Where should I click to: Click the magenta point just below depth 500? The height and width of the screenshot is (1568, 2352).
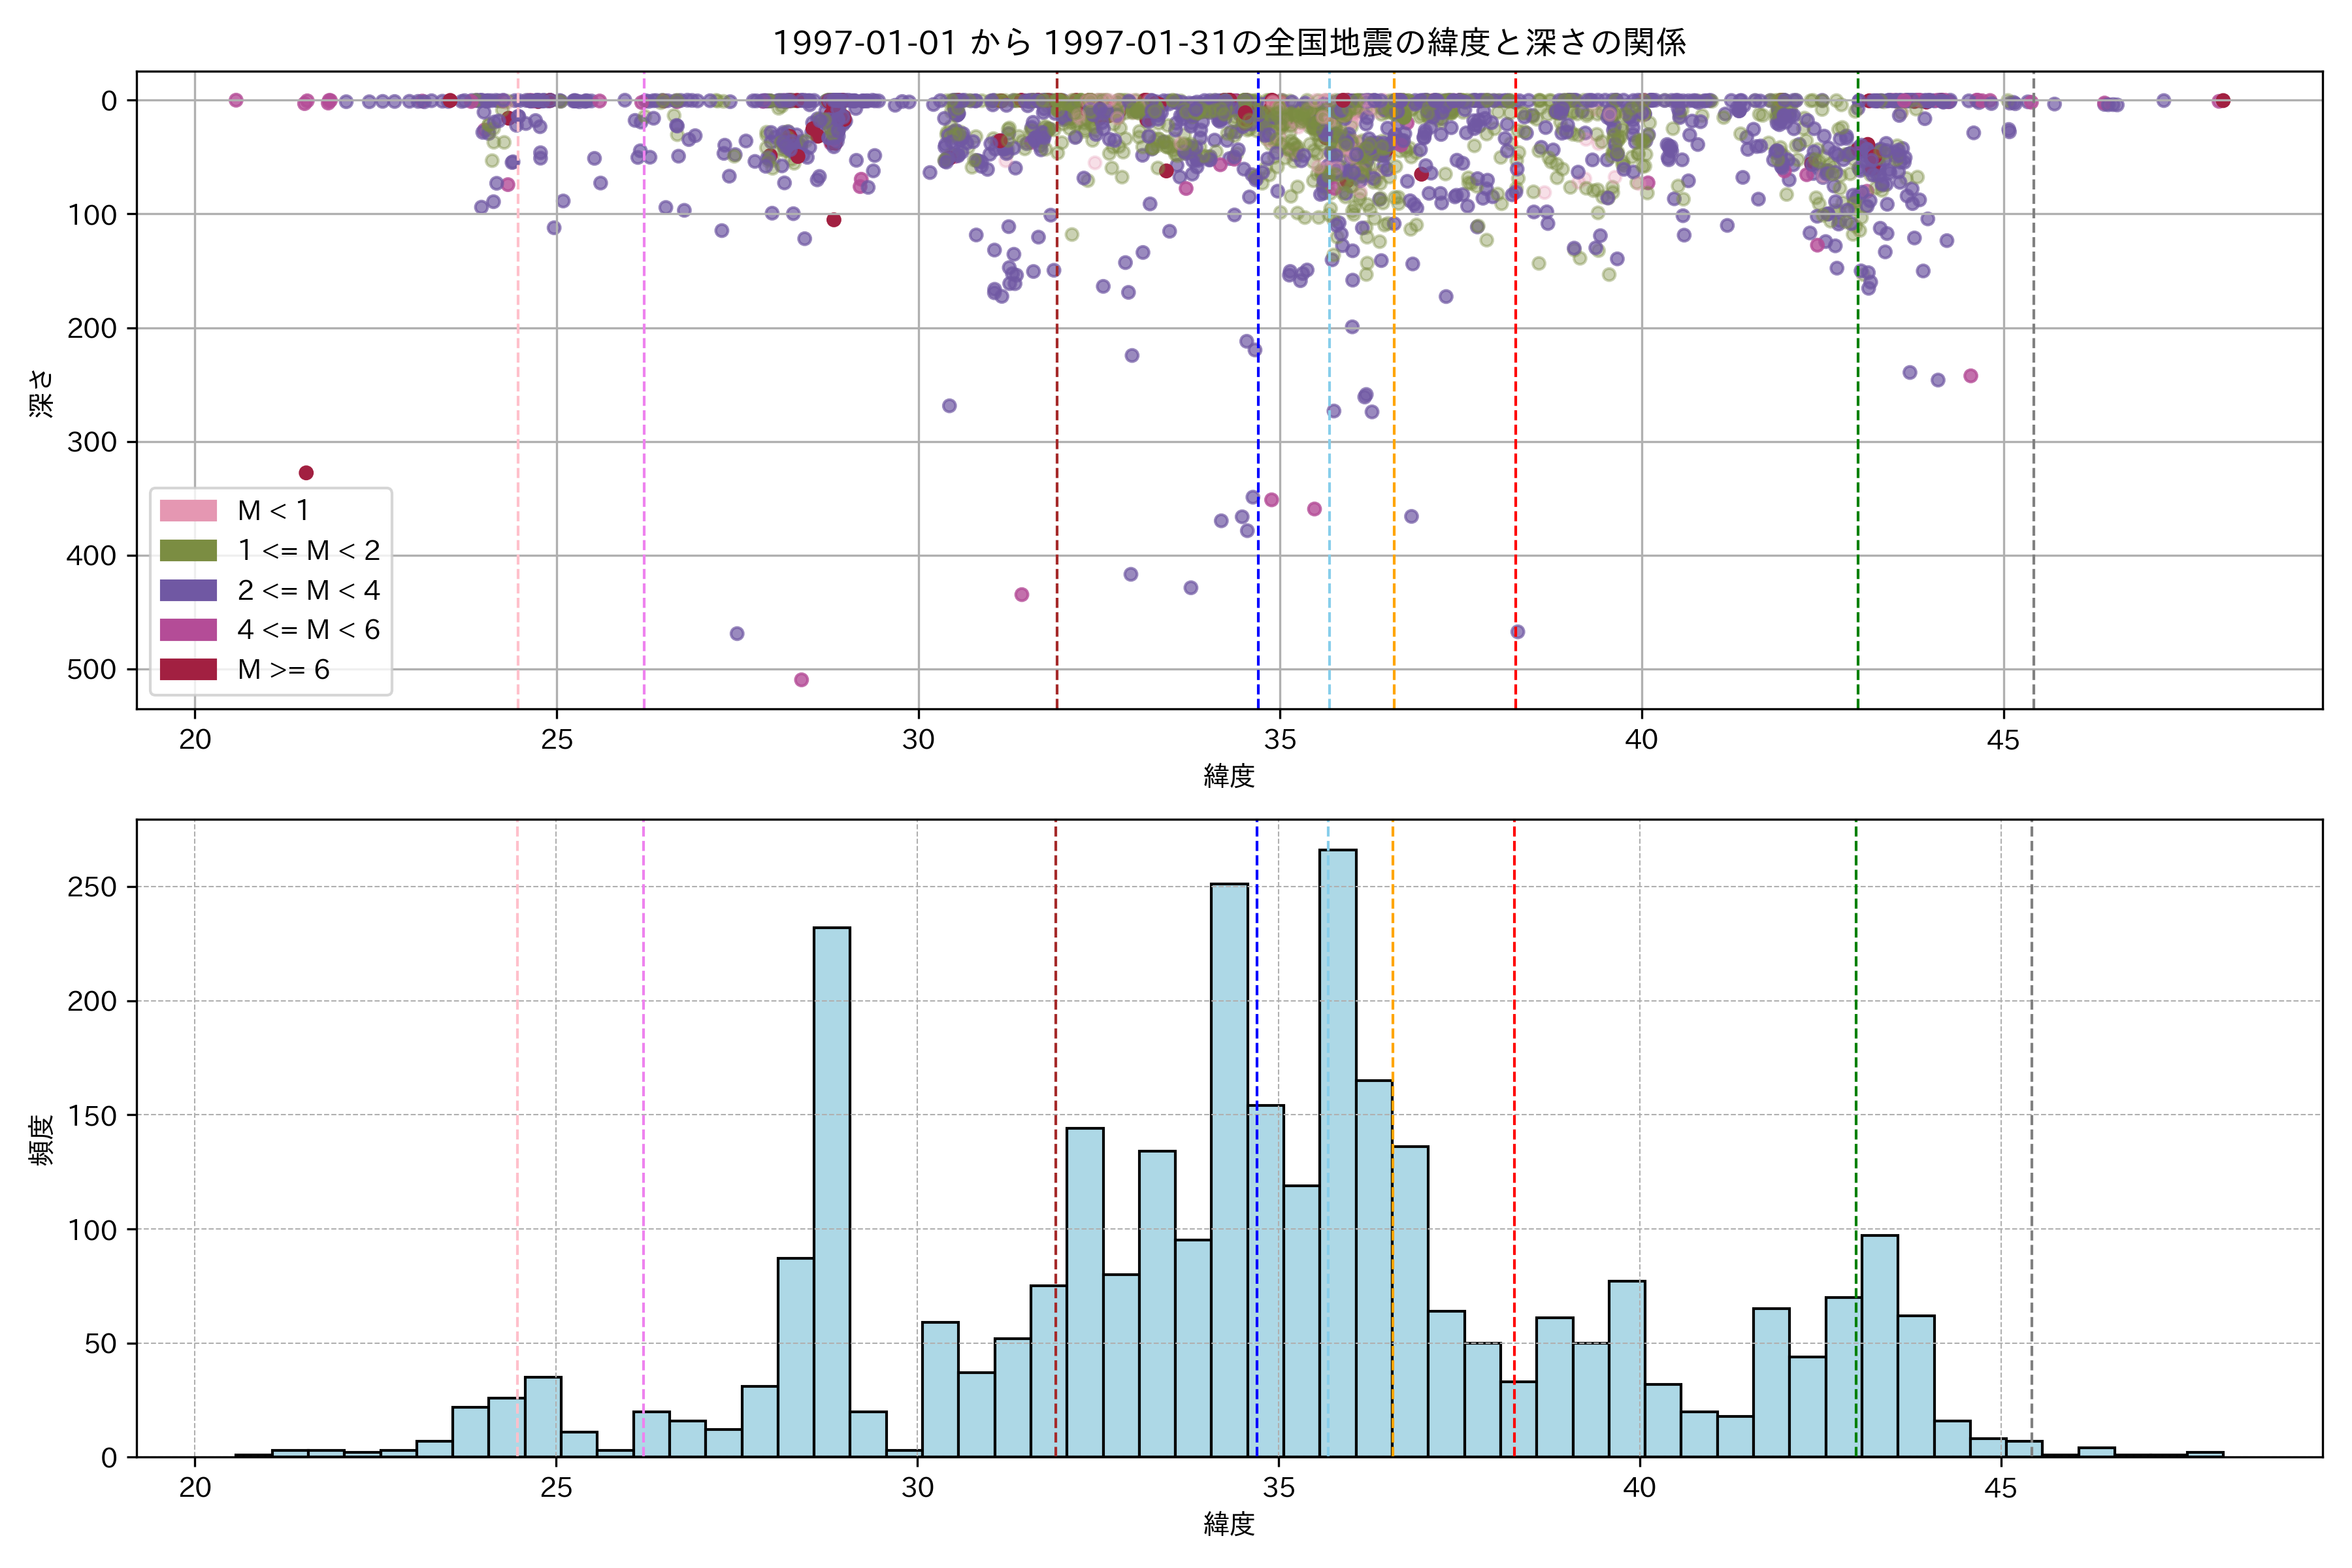(801, 680)
